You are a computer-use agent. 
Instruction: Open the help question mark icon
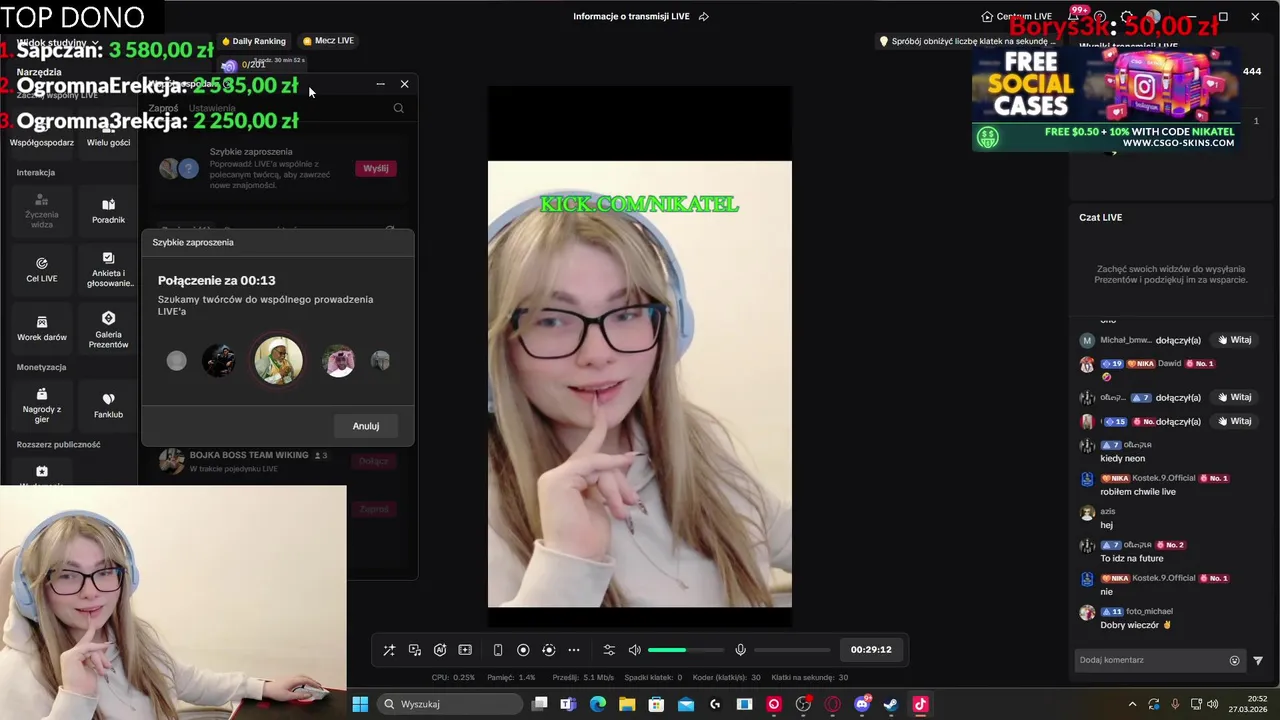point(1100,17)
